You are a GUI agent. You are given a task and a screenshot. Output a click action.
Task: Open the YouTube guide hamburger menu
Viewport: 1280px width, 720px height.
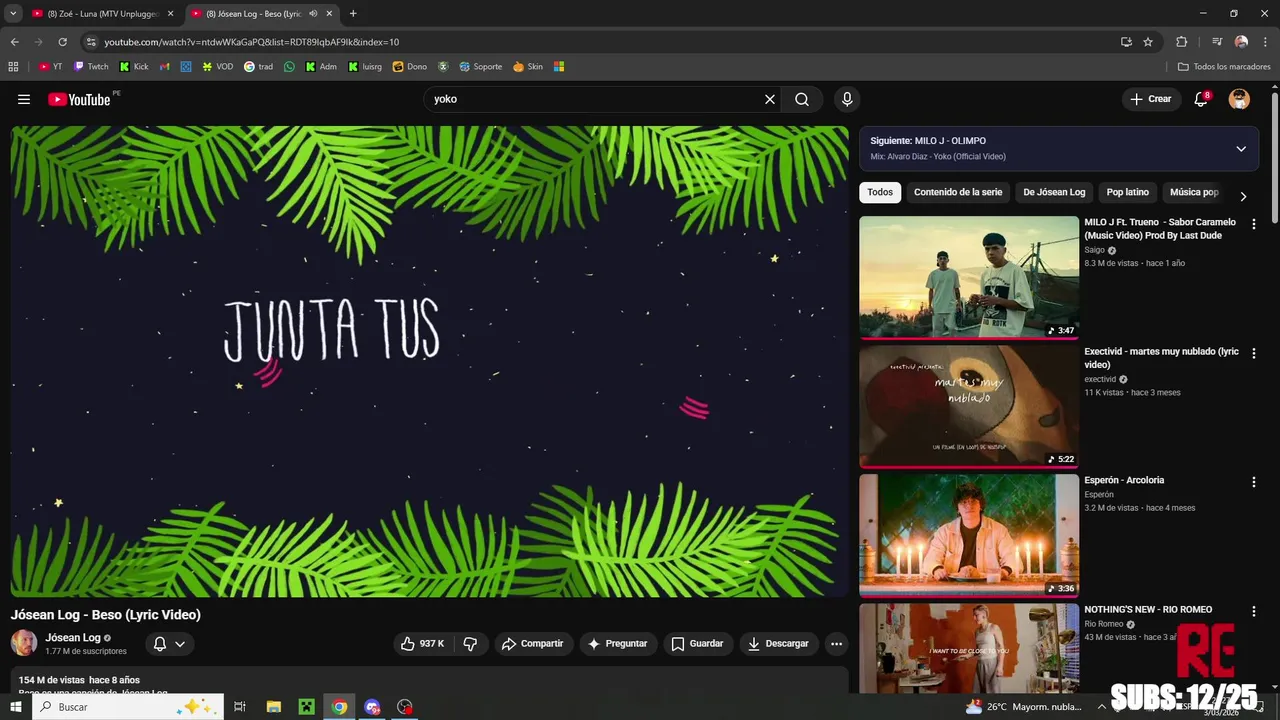tap(24, 99)
